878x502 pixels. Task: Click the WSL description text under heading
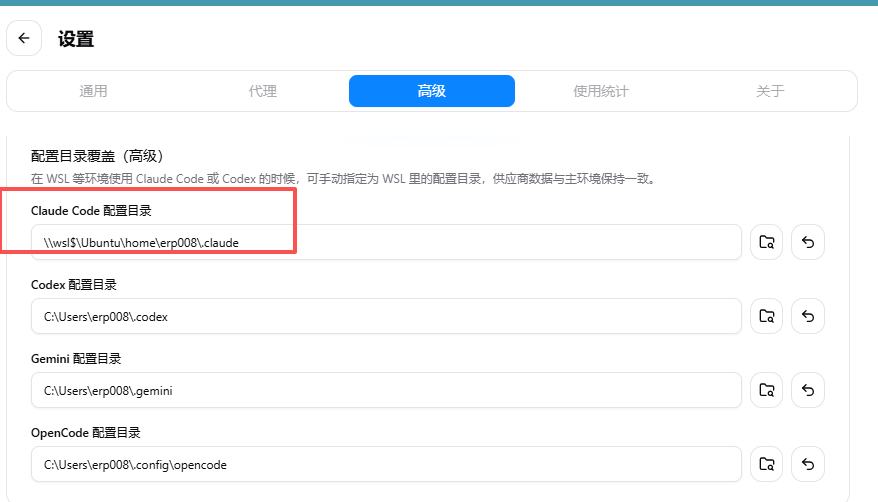[x=343, y=179]
